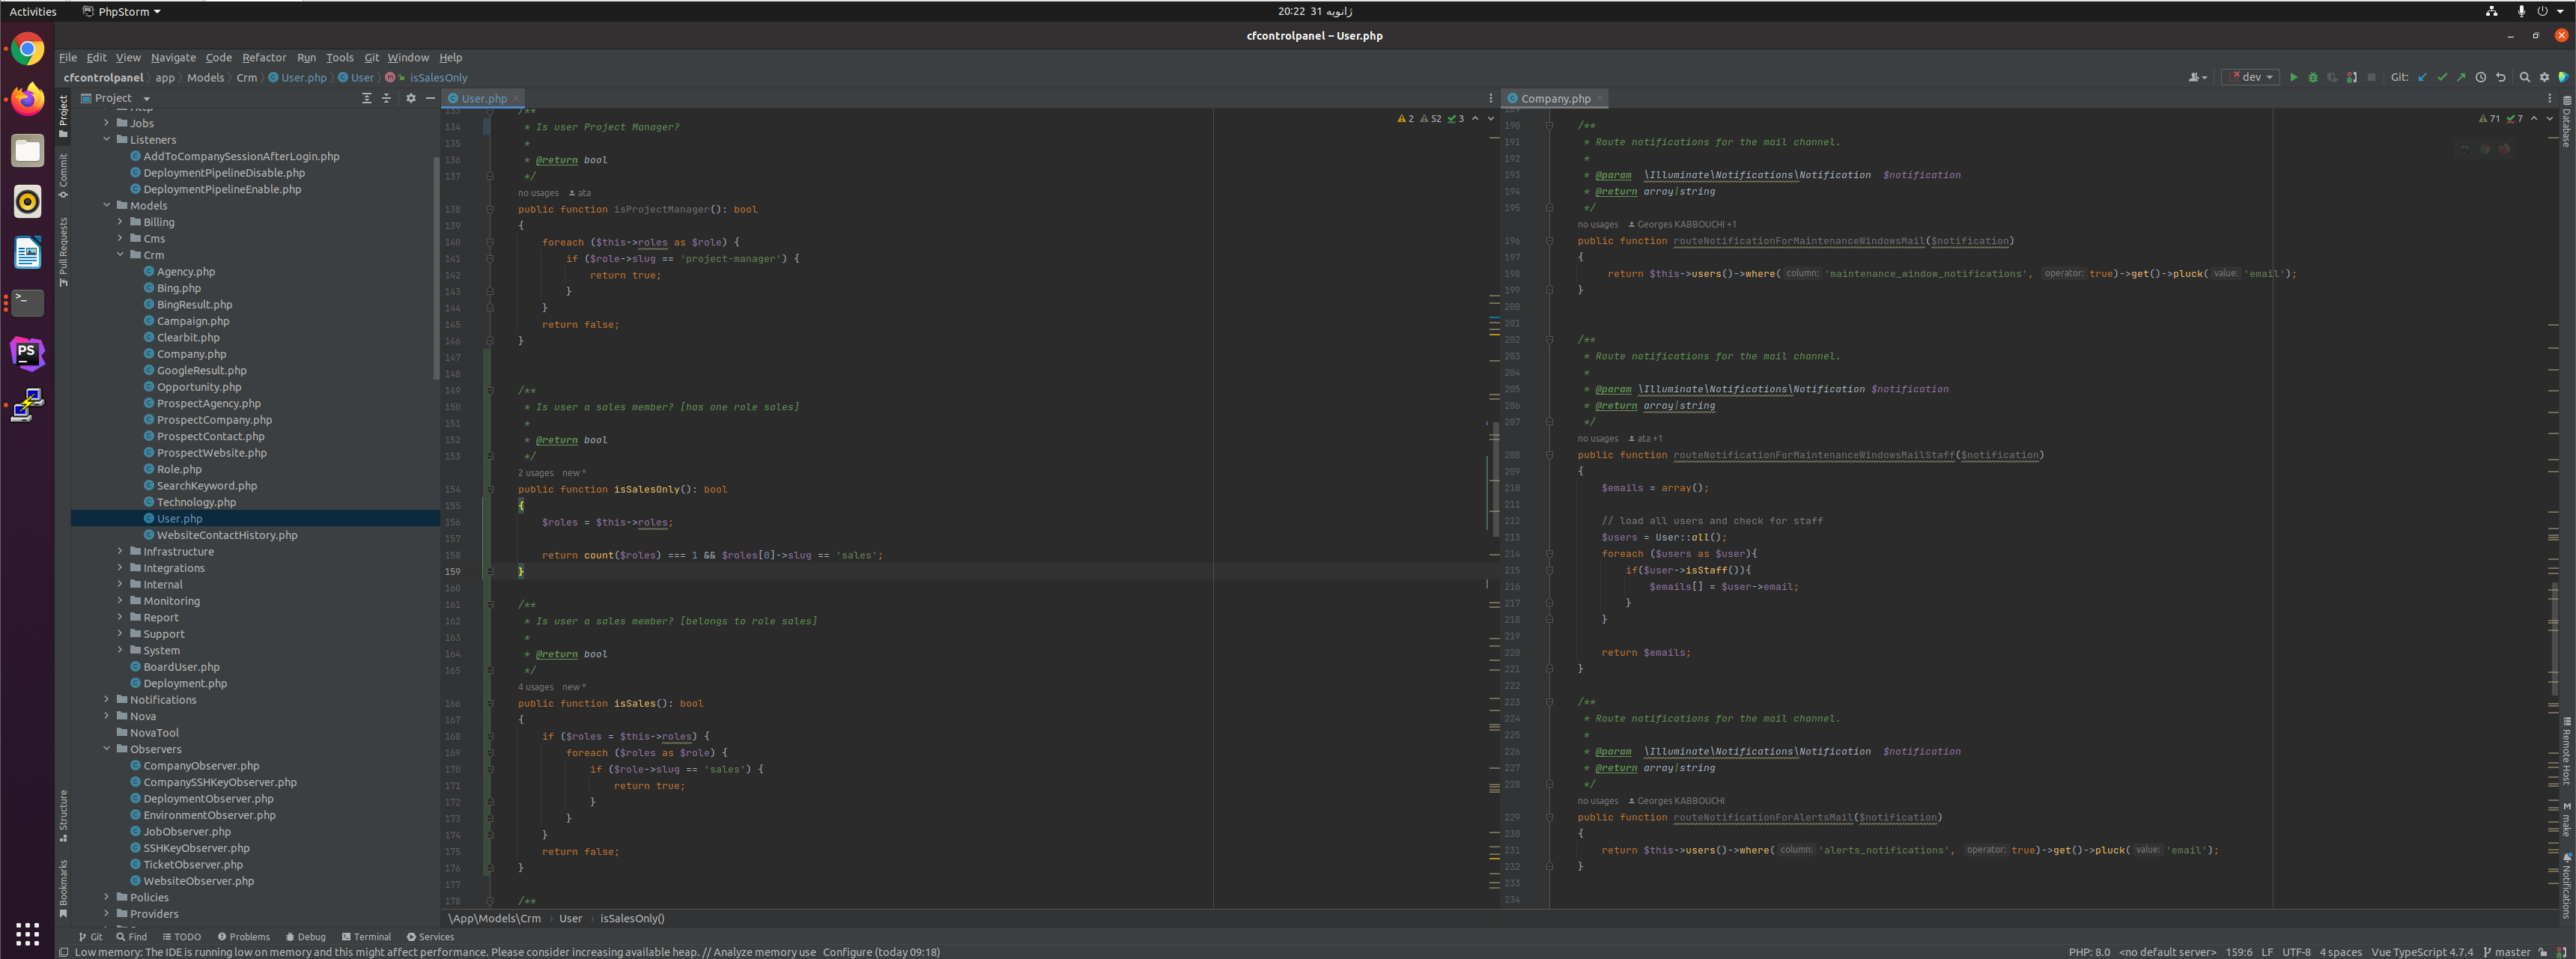This screenshot has width=2576, height=959.
Task: Click the master branch widget in status bar
Action: [2511, 952]
